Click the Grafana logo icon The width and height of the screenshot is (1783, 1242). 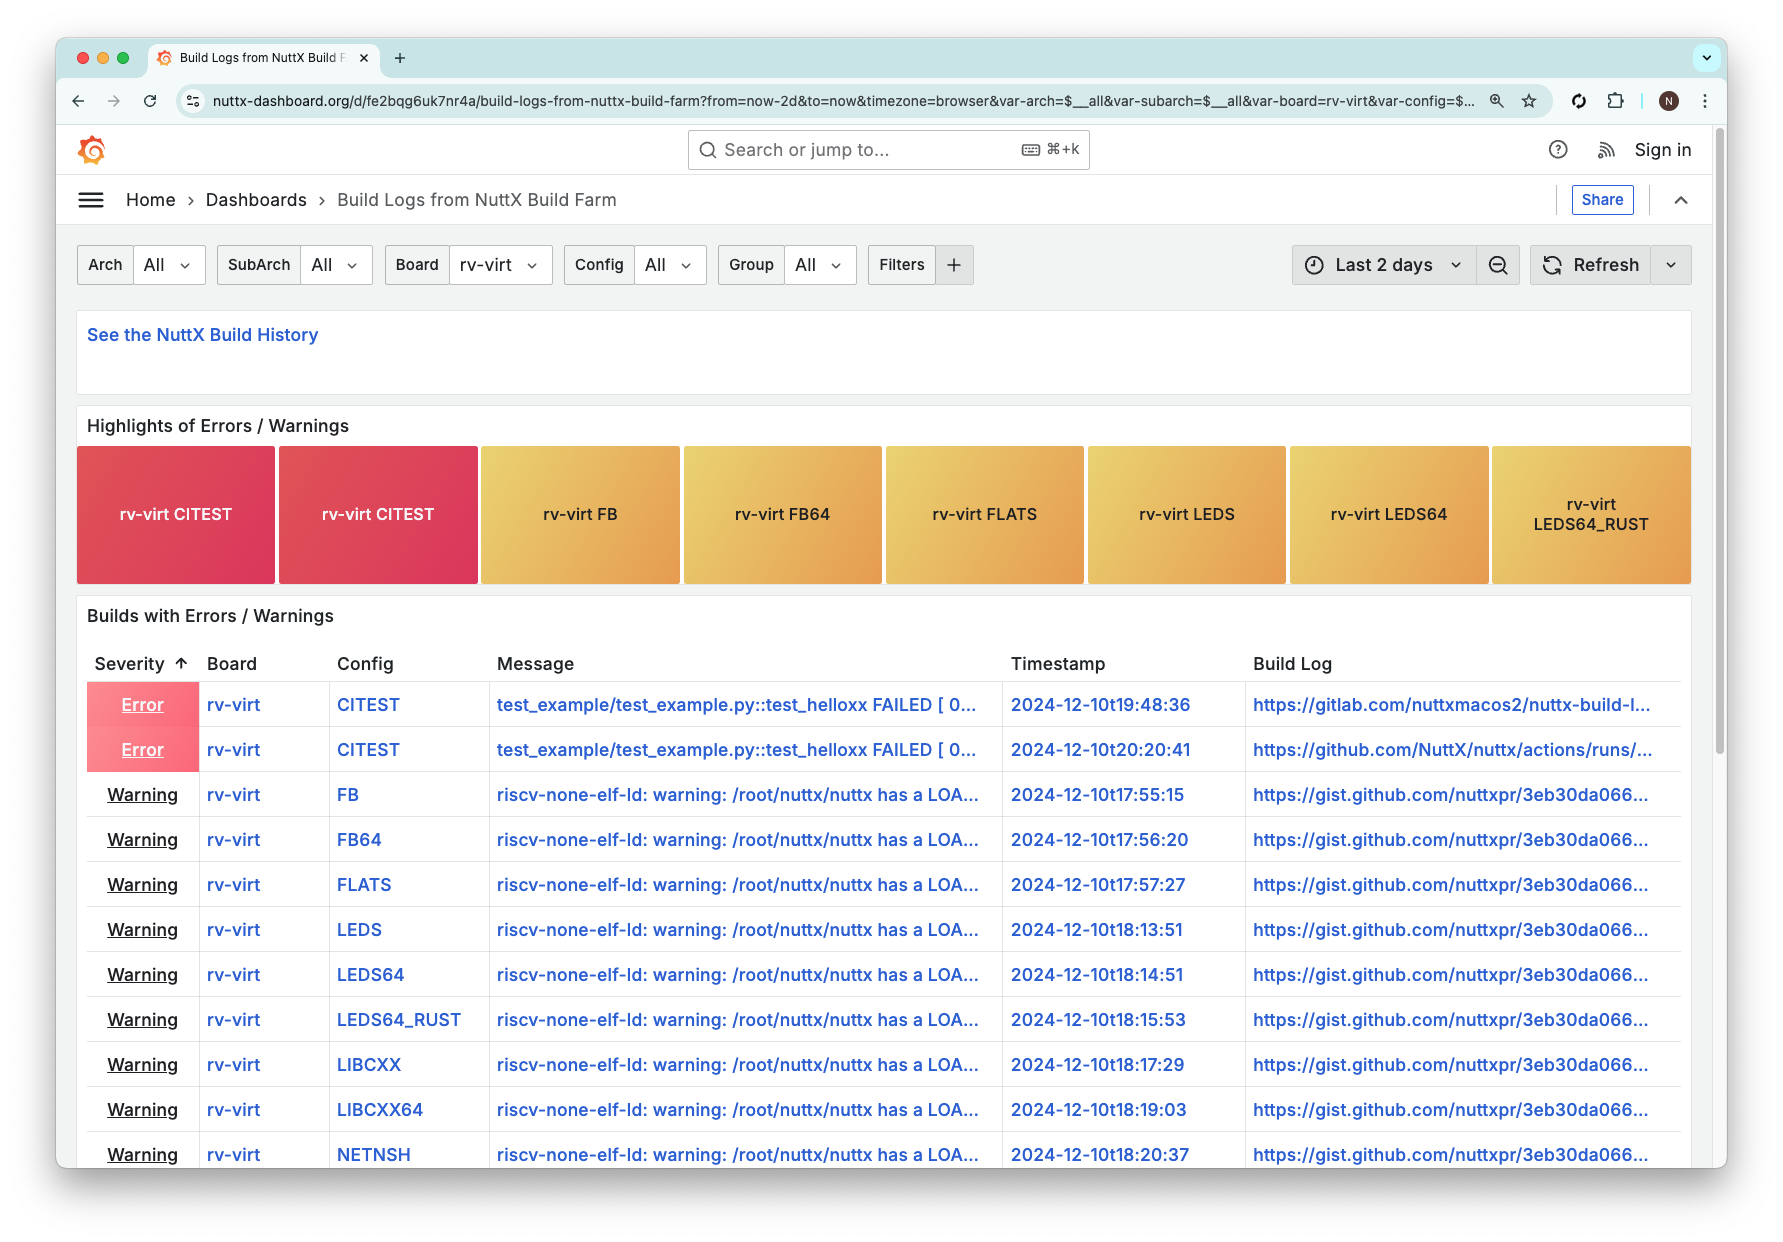click(91, 150)
